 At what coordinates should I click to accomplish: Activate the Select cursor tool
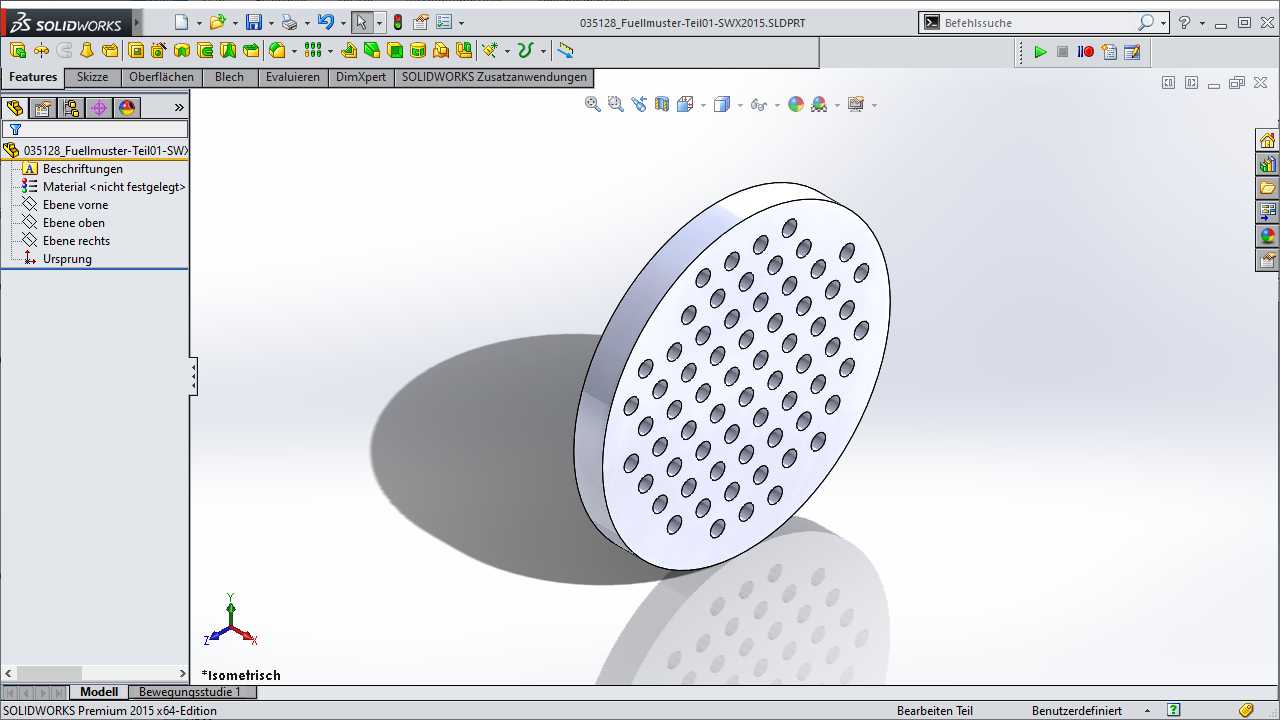click(362, 22)
